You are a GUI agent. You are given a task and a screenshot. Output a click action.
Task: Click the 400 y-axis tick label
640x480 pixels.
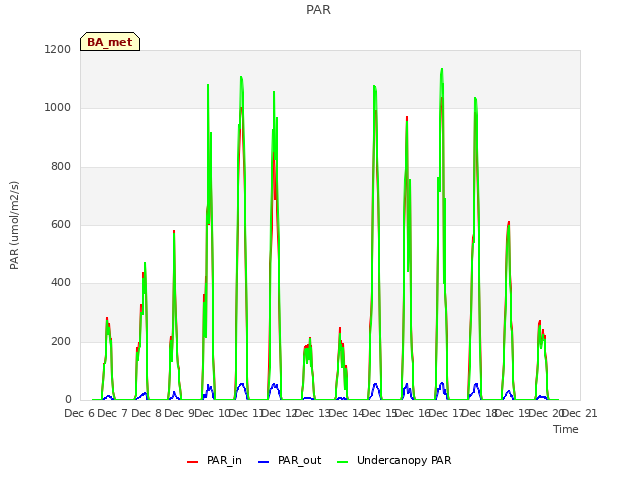coord(61,283)
